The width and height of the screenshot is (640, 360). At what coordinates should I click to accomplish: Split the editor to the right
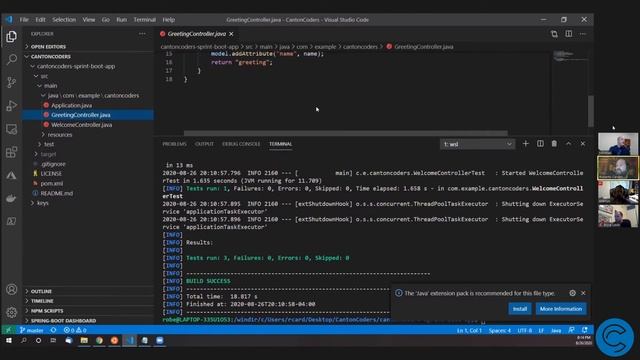(x=569, y=34)
